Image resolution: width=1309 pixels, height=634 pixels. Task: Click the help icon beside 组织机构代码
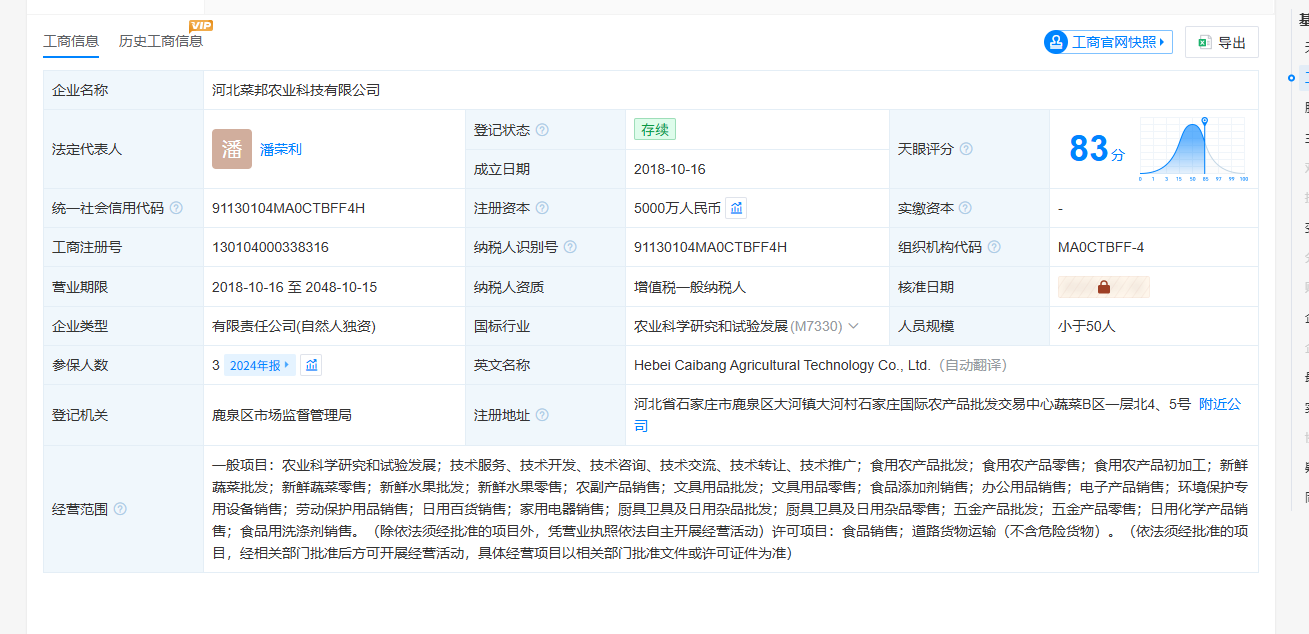(x=994, y=247)
